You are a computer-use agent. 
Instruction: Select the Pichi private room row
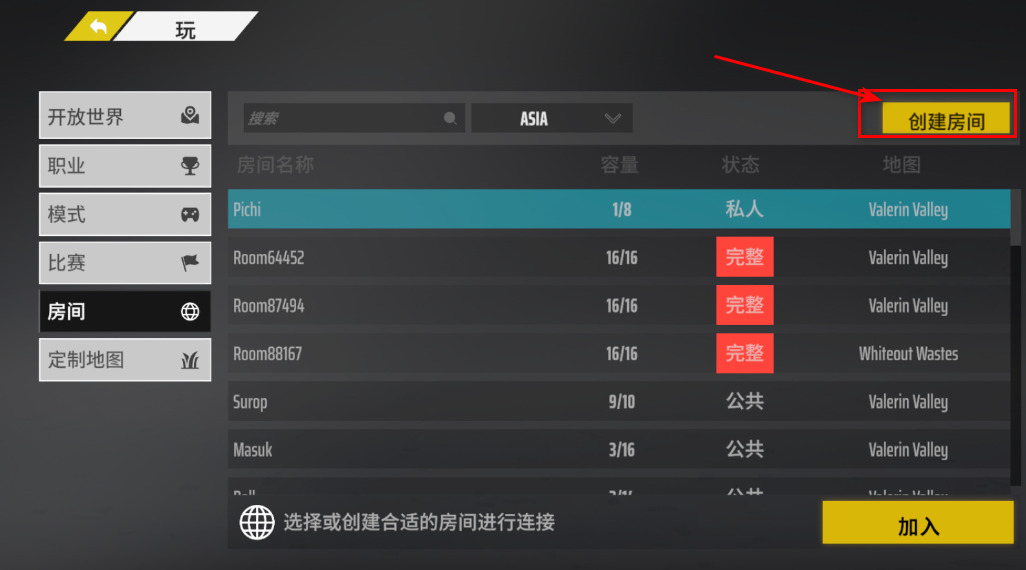[619, 209]
